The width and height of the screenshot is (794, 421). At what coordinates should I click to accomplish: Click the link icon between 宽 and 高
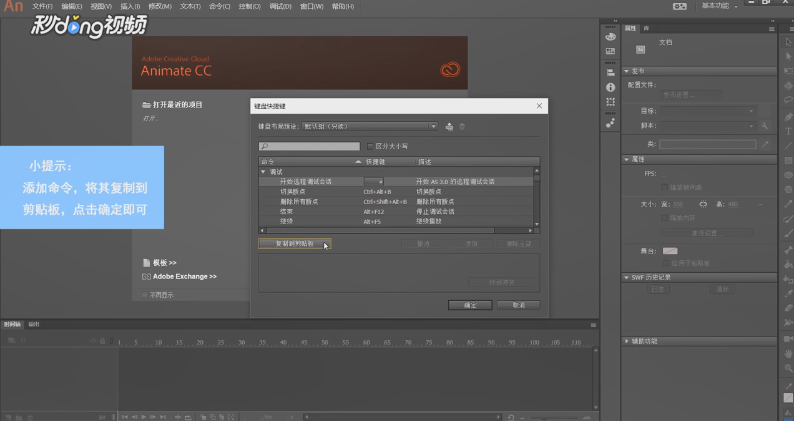pyautogui.click(x=703, y=204)
